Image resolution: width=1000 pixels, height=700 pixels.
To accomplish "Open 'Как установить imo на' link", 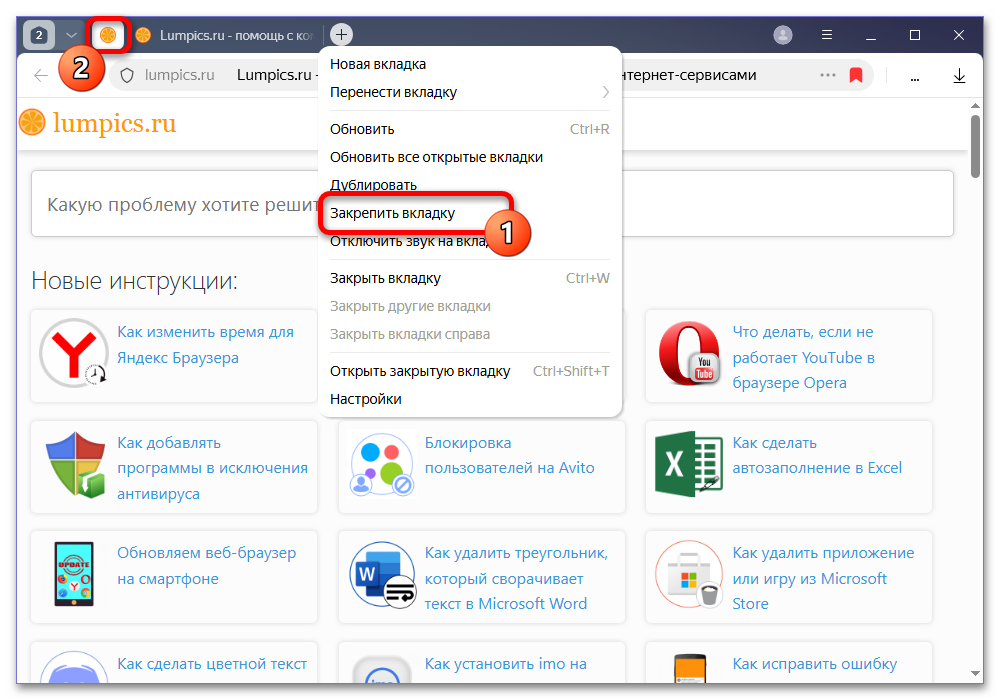I will pos(506,664).
